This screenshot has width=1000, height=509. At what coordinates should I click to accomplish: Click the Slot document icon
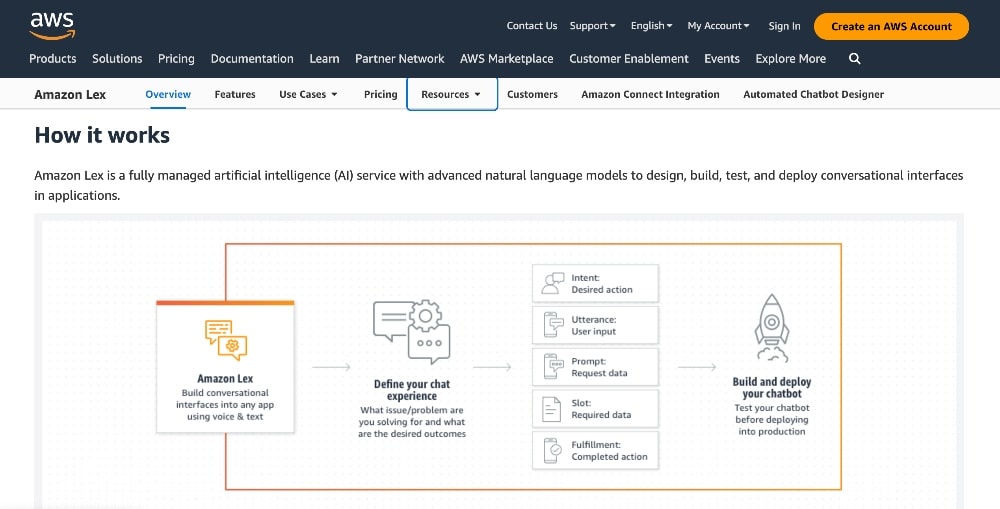tap(551, 409)
